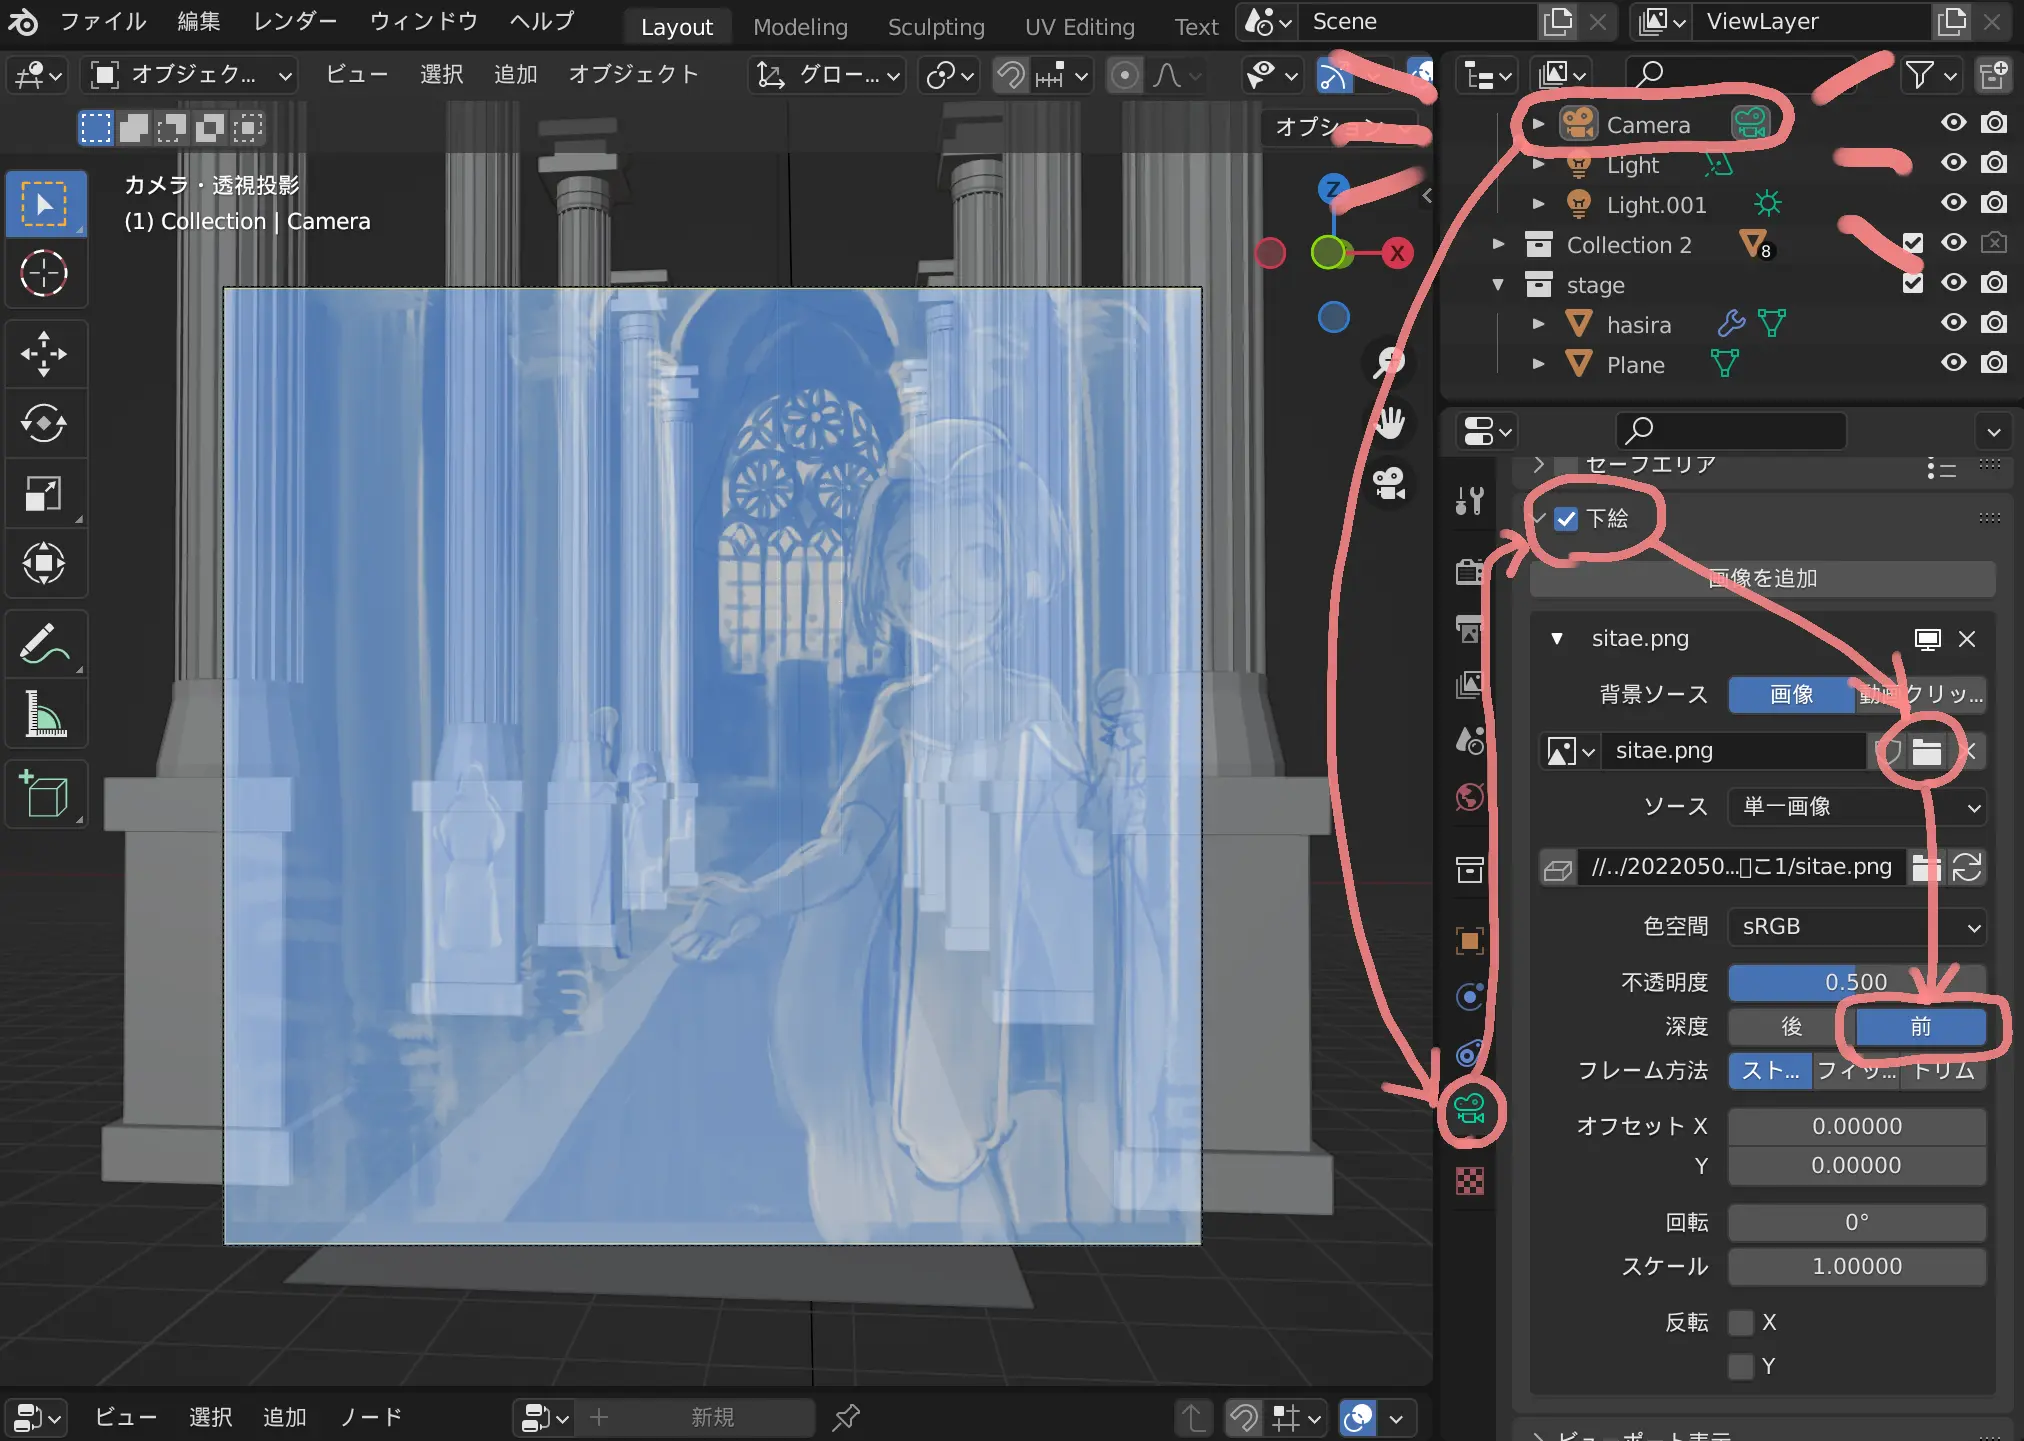Toggle Light.001 visibility eye icon
This screenshot has height=1441, width=2024.
pyautogui.click(x=1953, y=203)
